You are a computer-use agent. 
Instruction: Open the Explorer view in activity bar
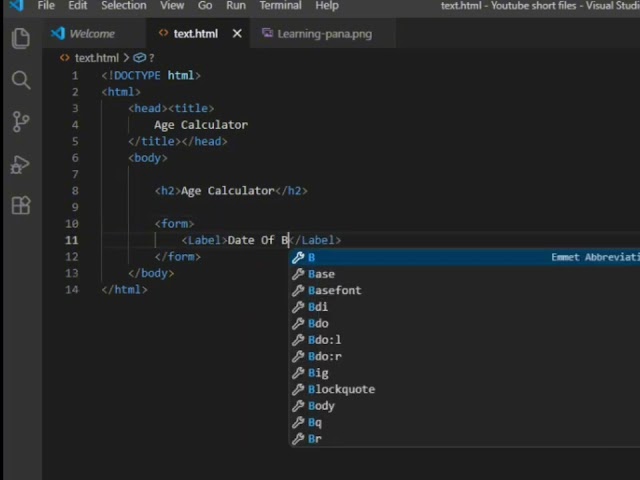[21, 38]
